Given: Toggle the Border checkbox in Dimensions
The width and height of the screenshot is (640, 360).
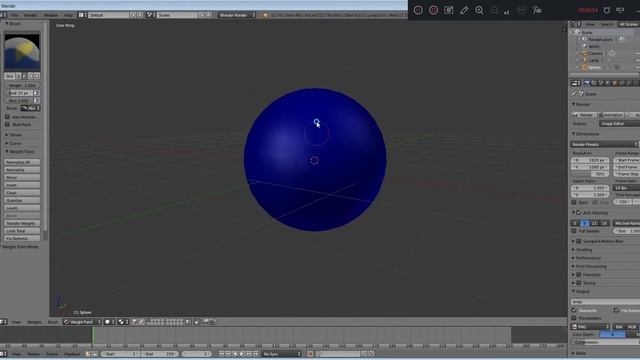Looking at the screenshot, I should (574, 202).
